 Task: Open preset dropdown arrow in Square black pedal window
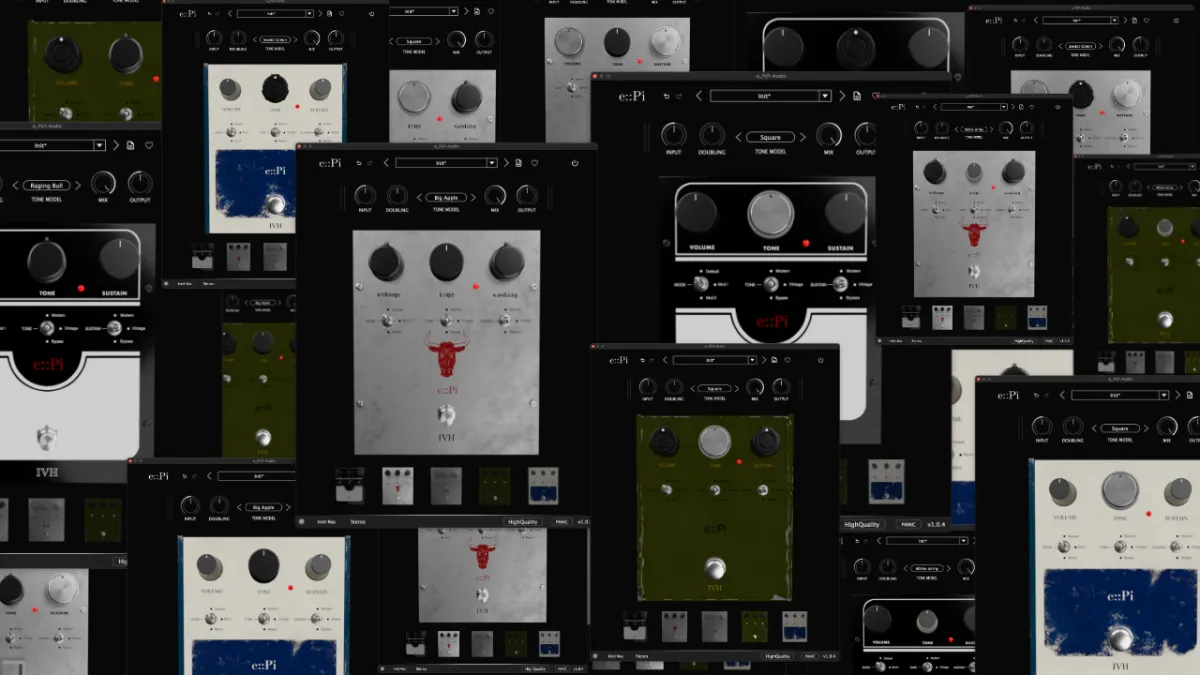(x=825, y=96)
